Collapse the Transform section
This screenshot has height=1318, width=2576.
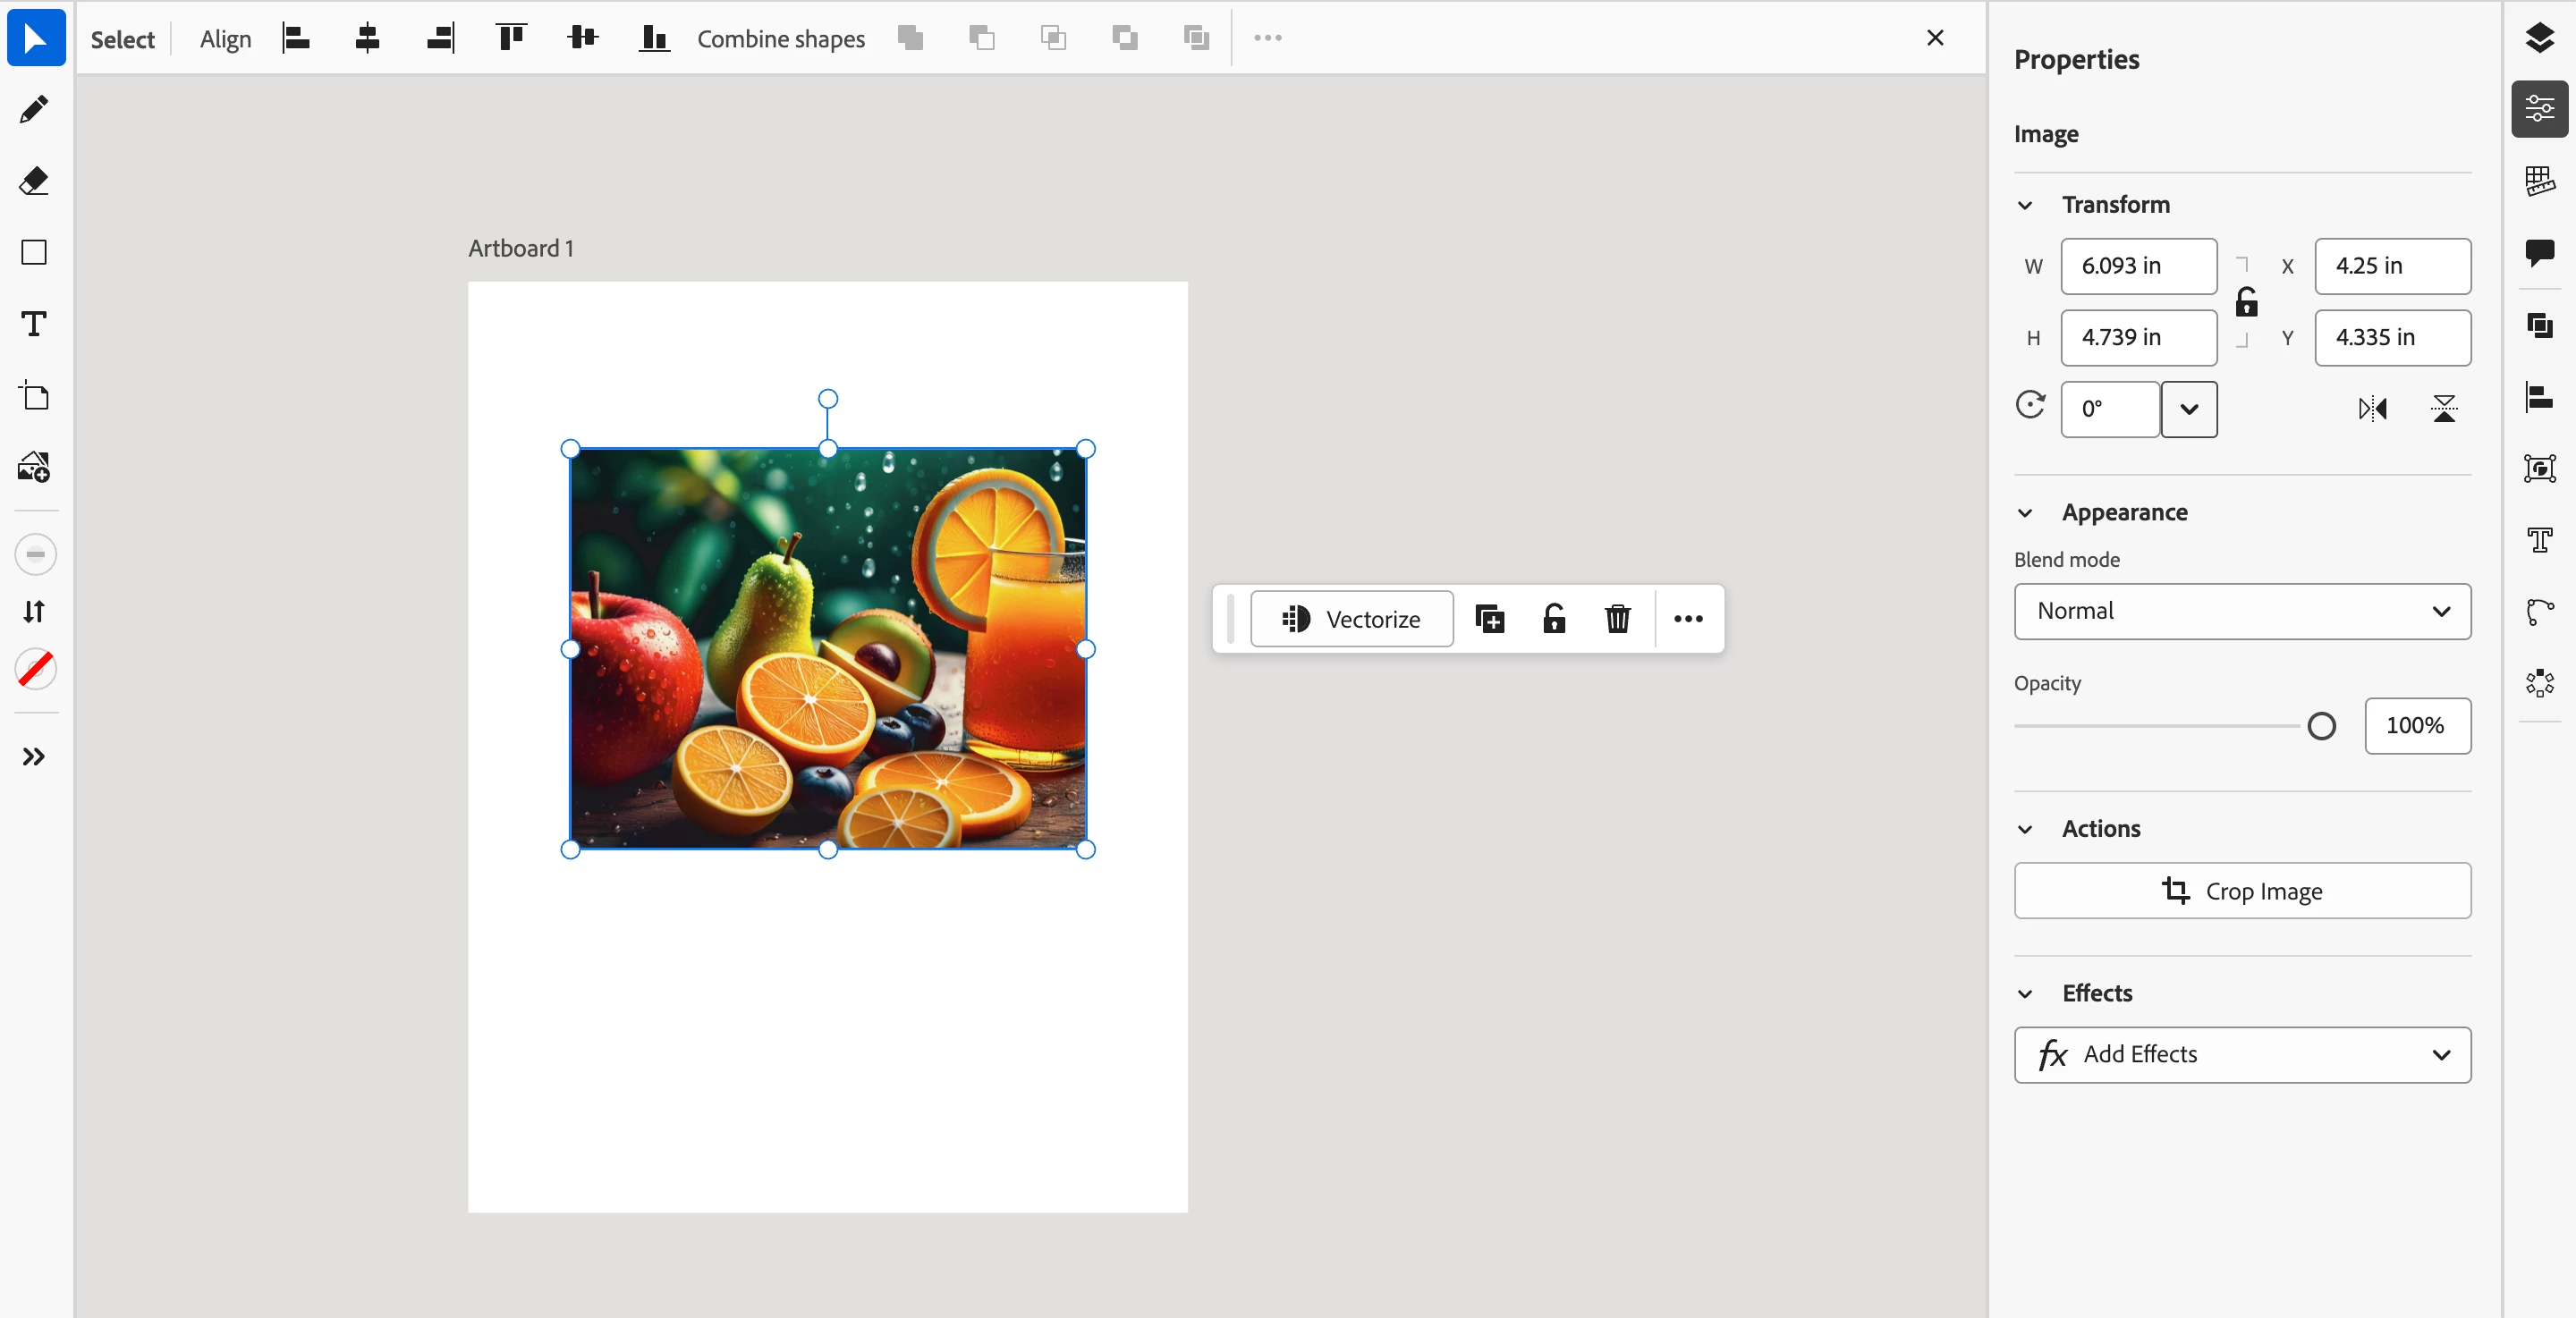2025,205
